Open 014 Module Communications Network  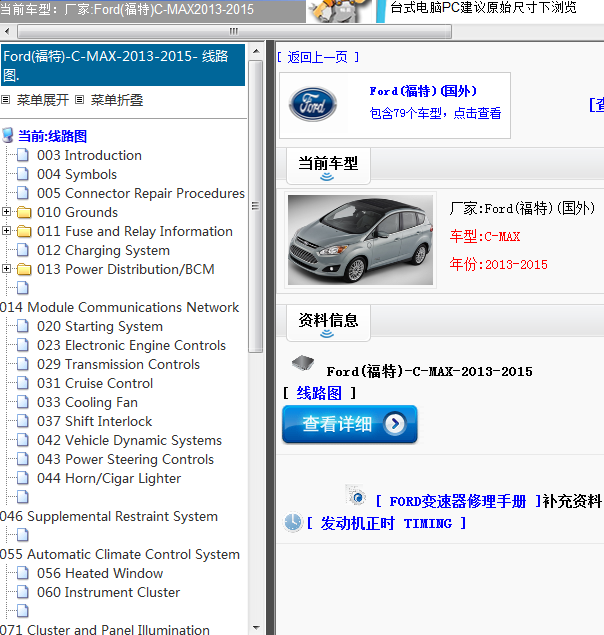pyautogui.click(x=120, y=307)
